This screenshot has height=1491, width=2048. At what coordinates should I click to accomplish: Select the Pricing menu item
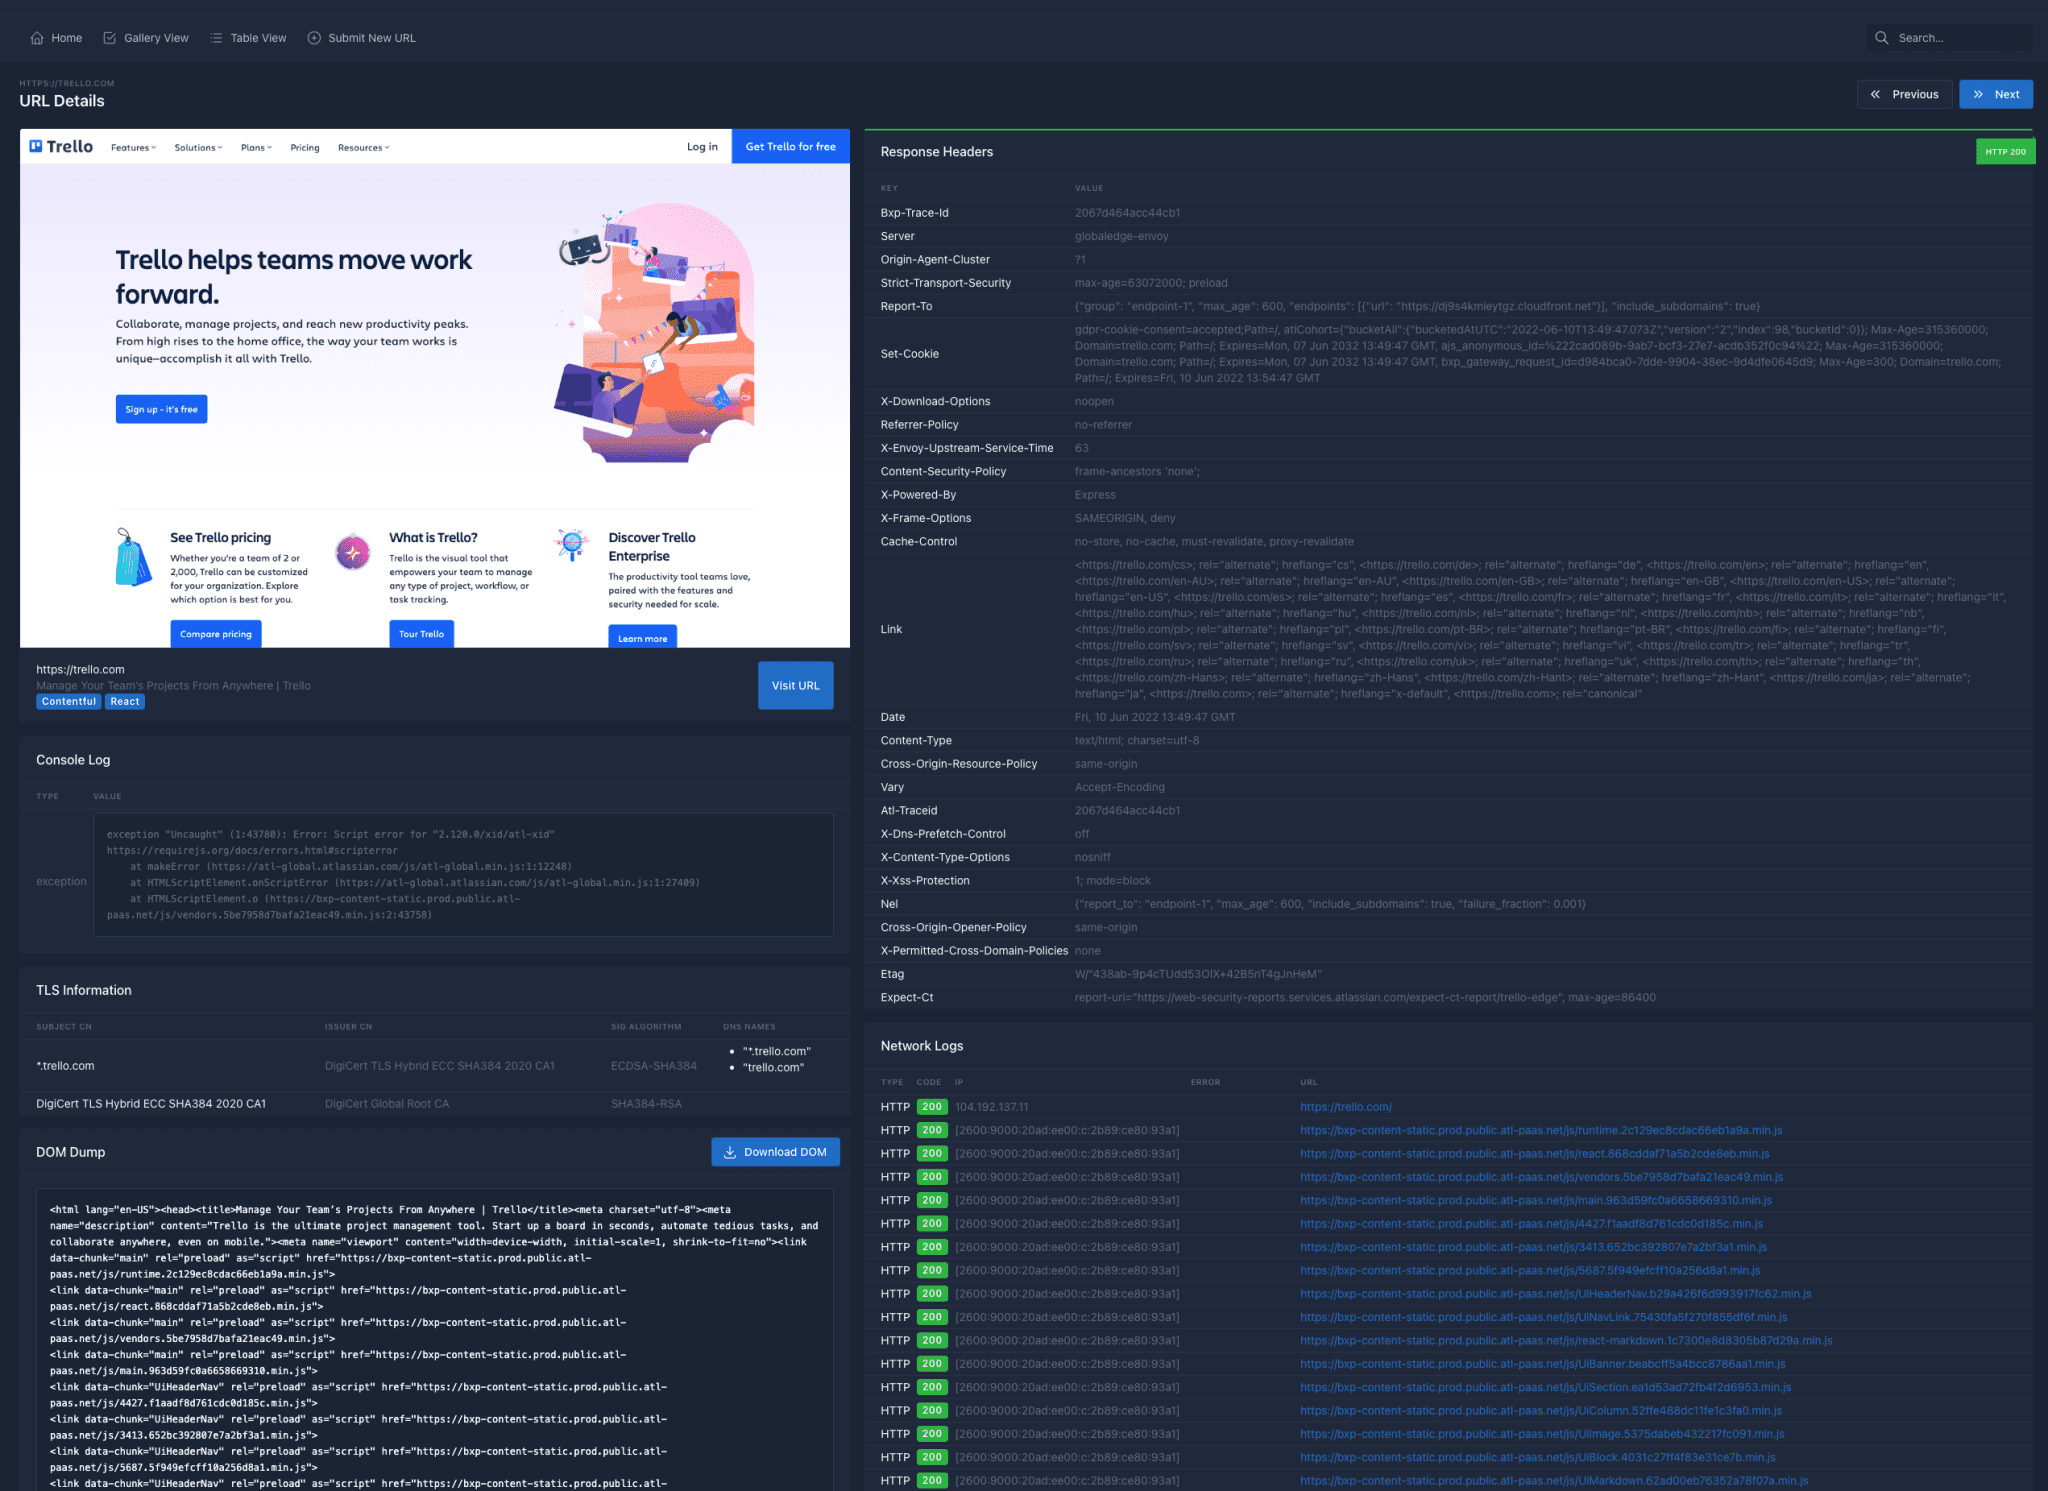click(x=305, y=148)
